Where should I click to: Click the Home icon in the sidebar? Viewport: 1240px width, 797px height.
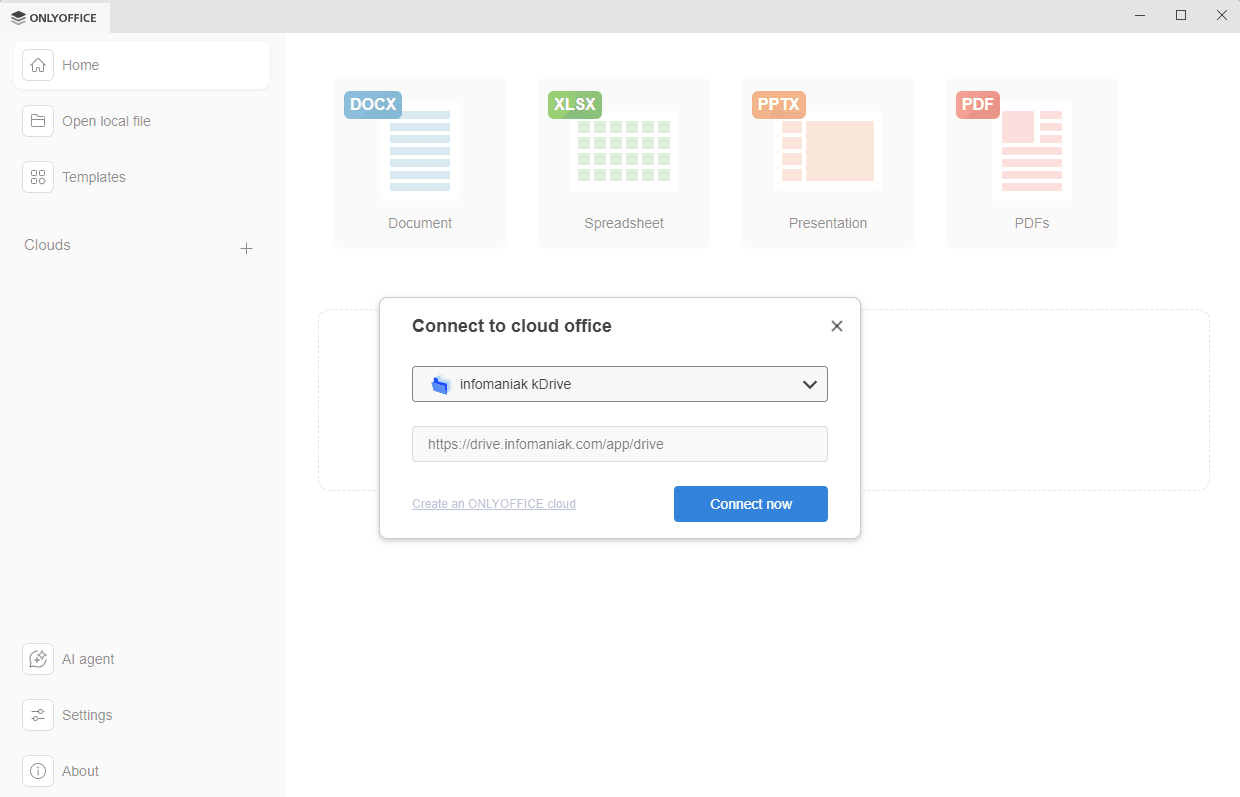(x=38, y=65)
